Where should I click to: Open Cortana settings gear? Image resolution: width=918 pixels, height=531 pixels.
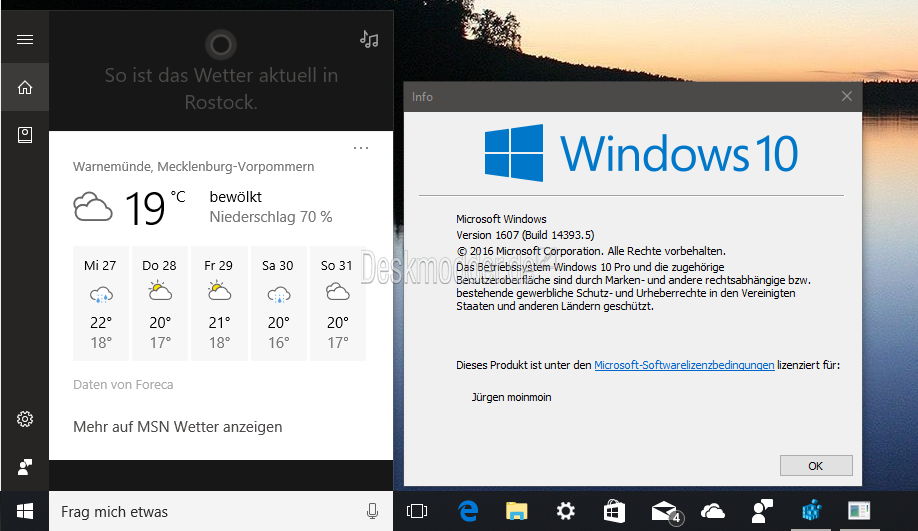coord(25,419)
